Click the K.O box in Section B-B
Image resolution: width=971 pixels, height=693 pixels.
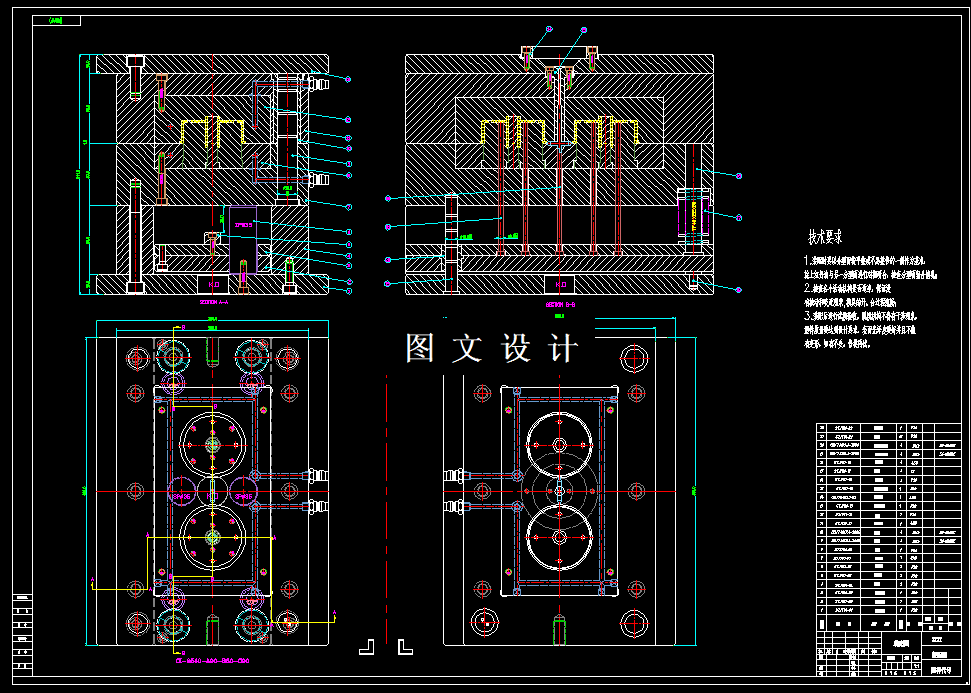click(560, 284)
